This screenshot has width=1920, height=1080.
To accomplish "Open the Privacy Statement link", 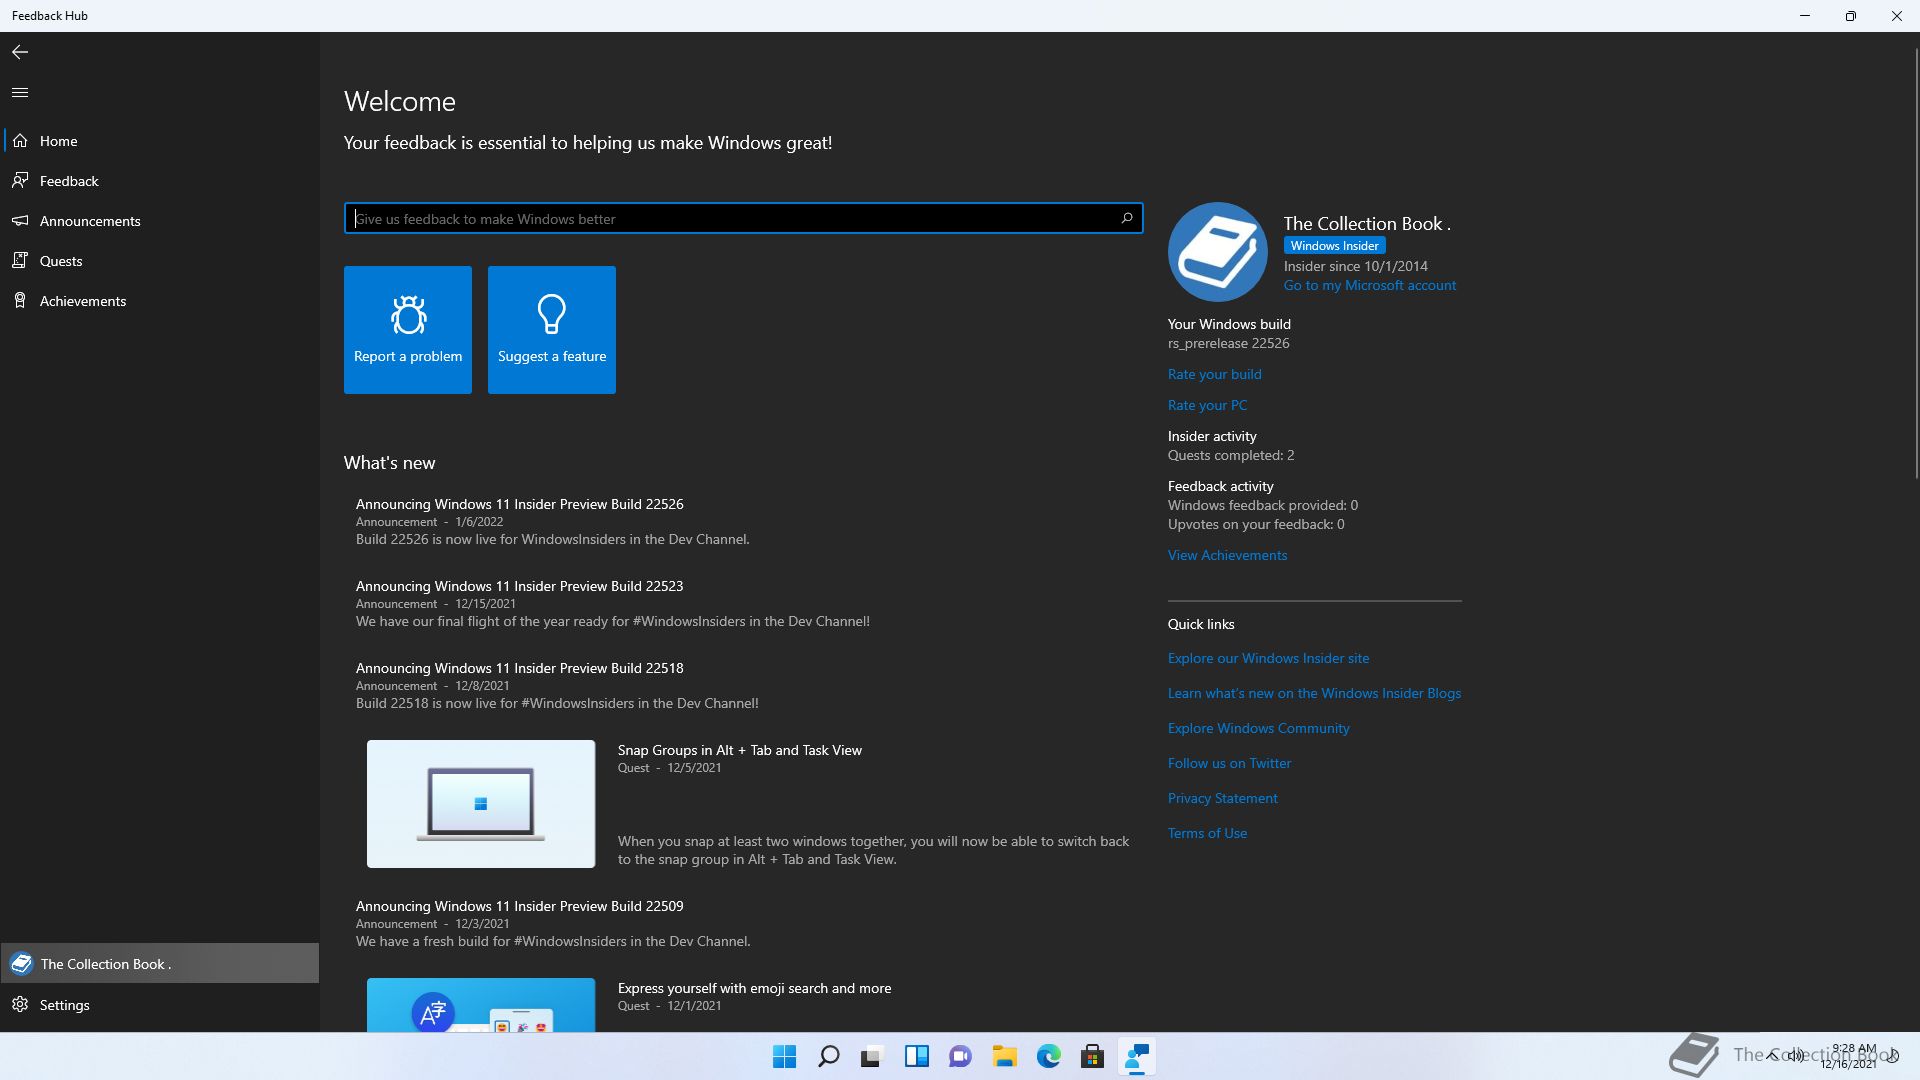I will (1223, 798).
